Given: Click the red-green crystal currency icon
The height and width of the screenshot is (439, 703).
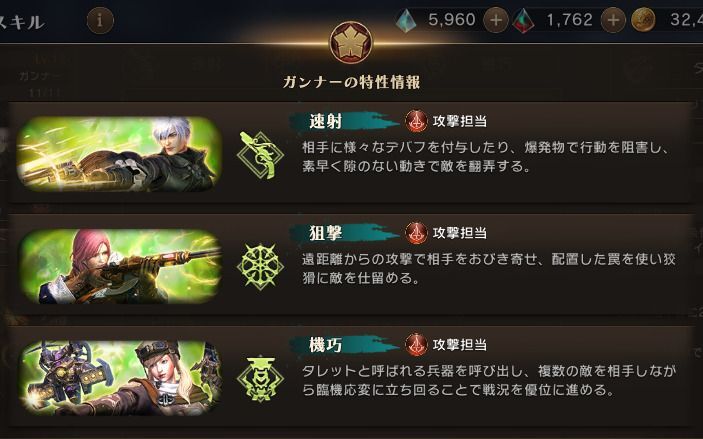Looking at the screenshot, I should click(x=523, y=21).
